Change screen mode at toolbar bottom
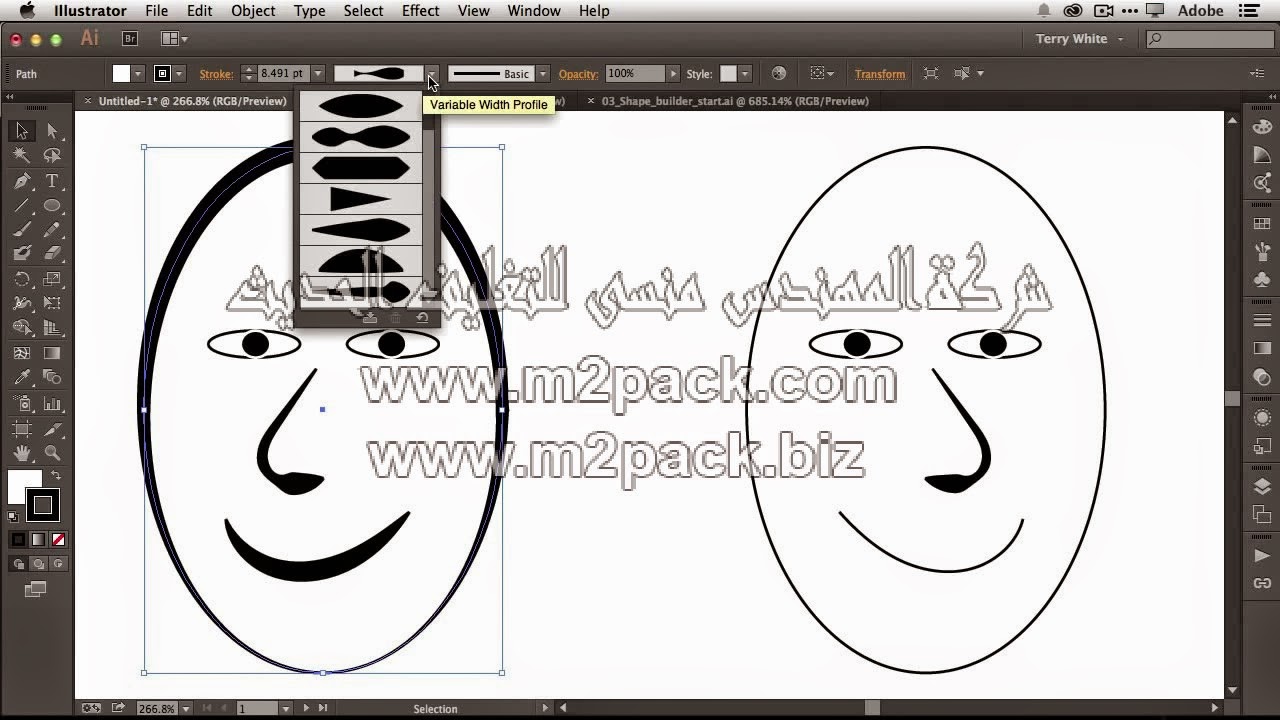Image resolution: width=1280 pixels, height=720 pixels. (x=36, y=590)
